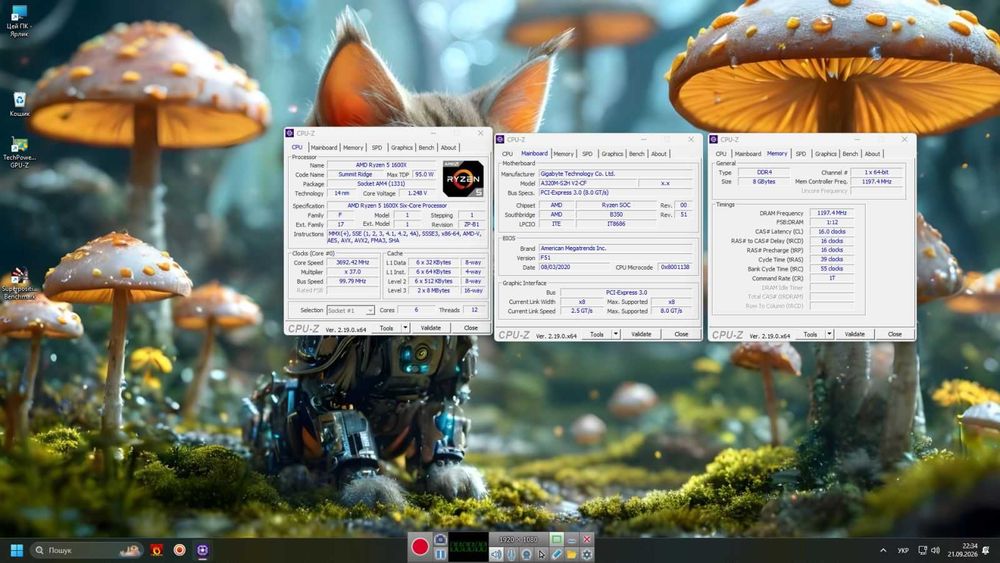The width and height of the screenshot is (1000, 563).
Task: Switch to Mainboard tab in the CPU window
Action: [x=324, y=147]
